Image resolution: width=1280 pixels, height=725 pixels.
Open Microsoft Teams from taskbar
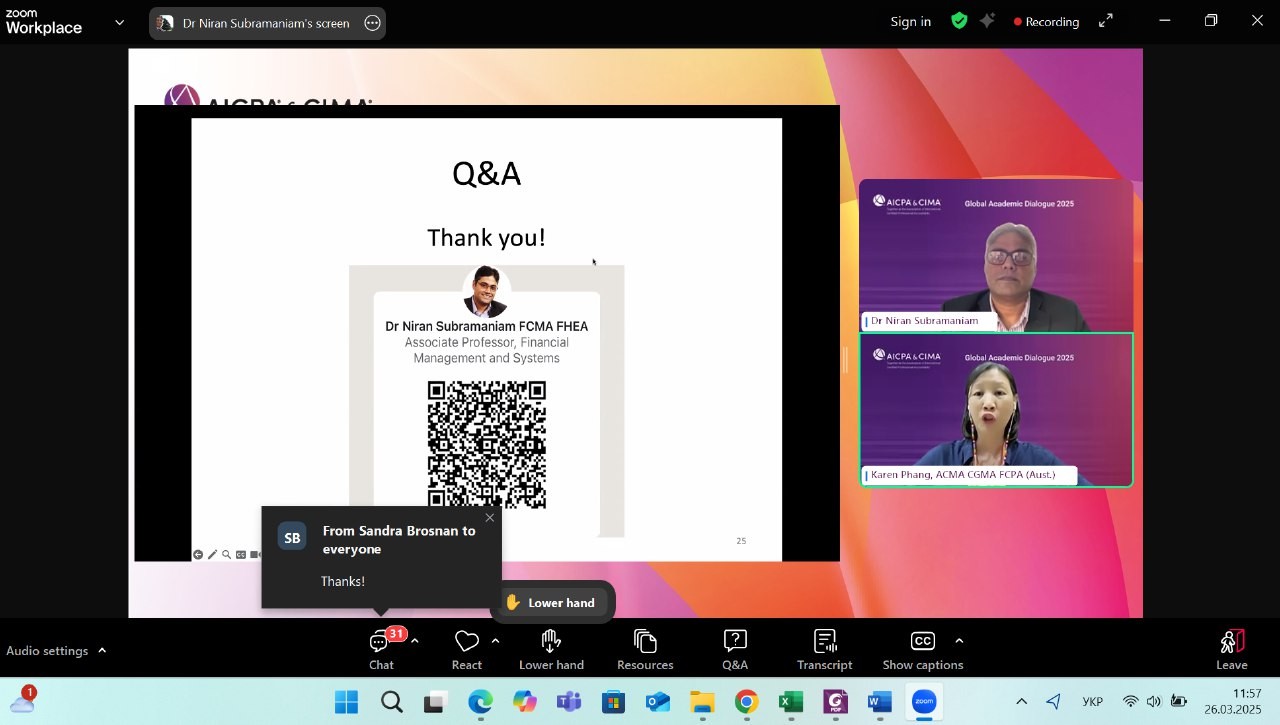(x=569, y=703)
